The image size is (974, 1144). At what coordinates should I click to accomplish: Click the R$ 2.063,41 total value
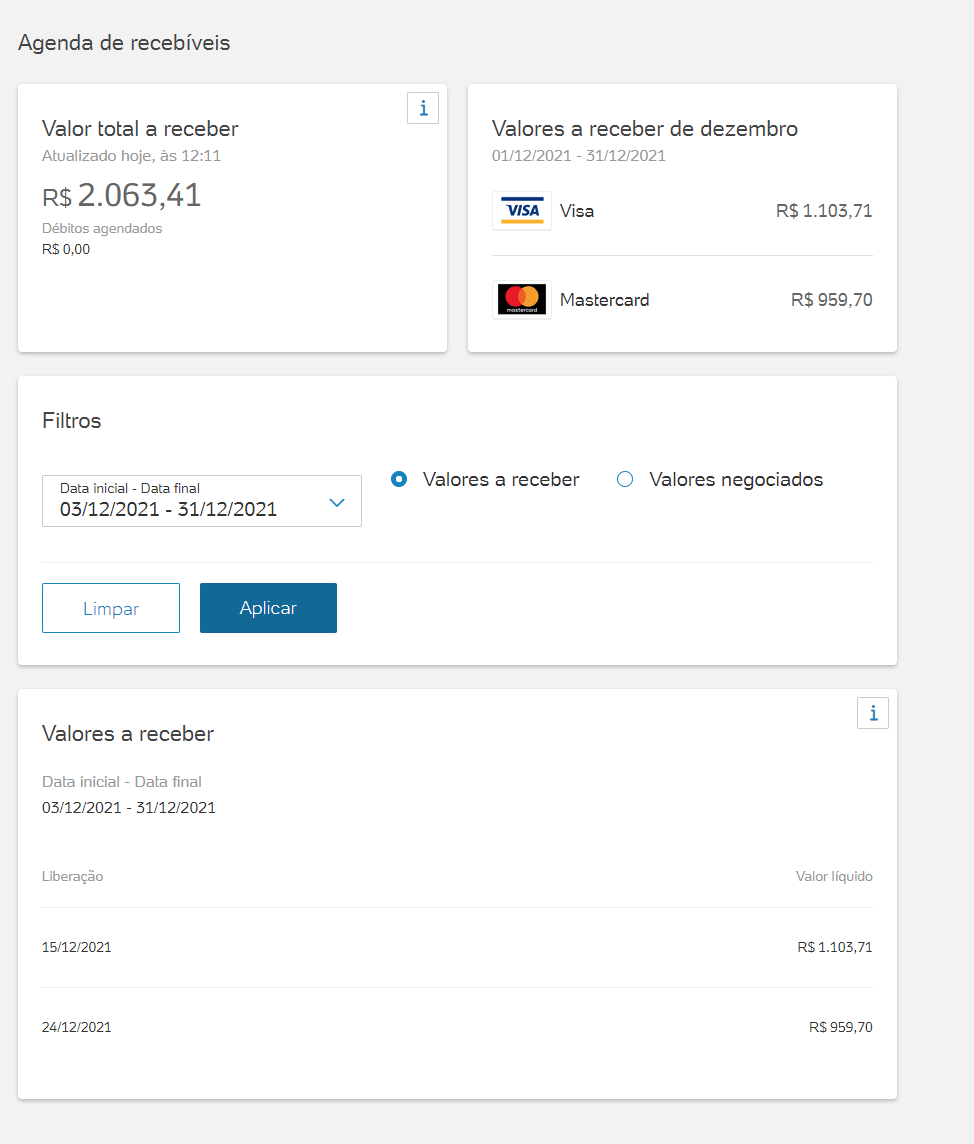(122, 195)
